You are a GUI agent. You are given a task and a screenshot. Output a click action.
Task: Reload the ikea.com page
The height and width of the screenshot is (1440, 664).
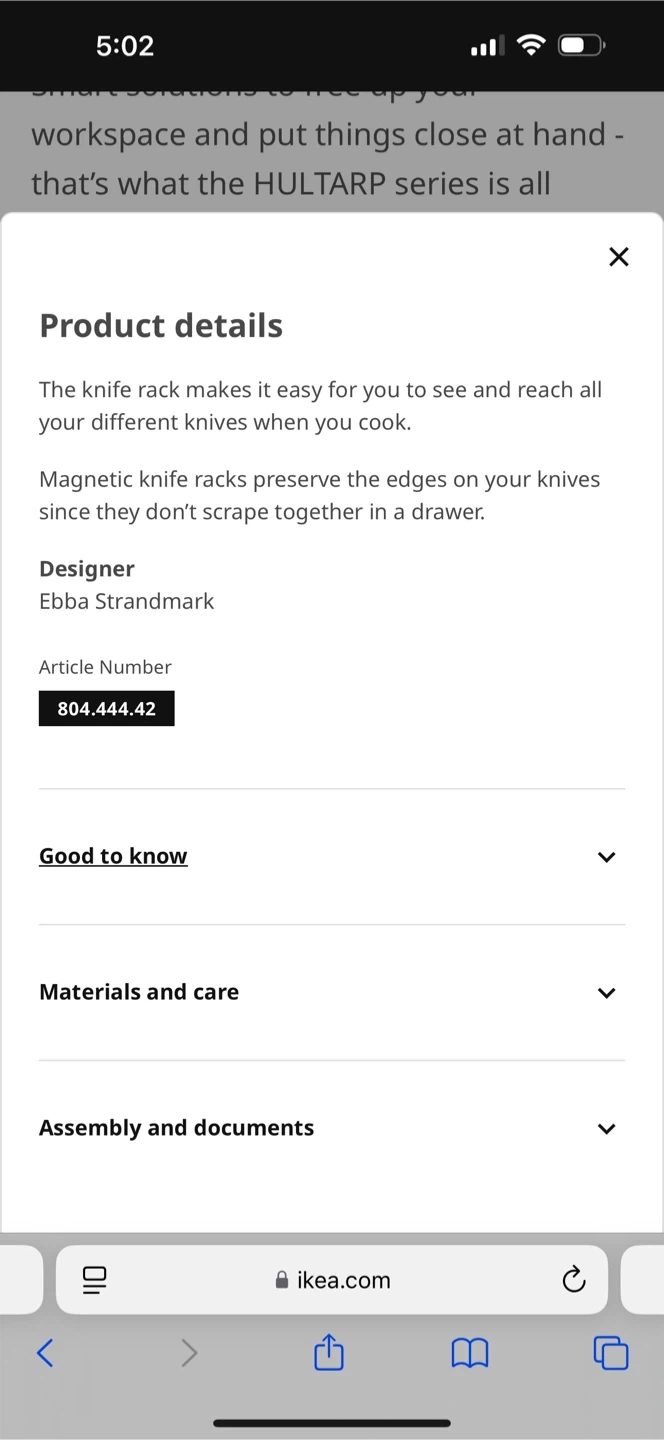coord(573,1280)
